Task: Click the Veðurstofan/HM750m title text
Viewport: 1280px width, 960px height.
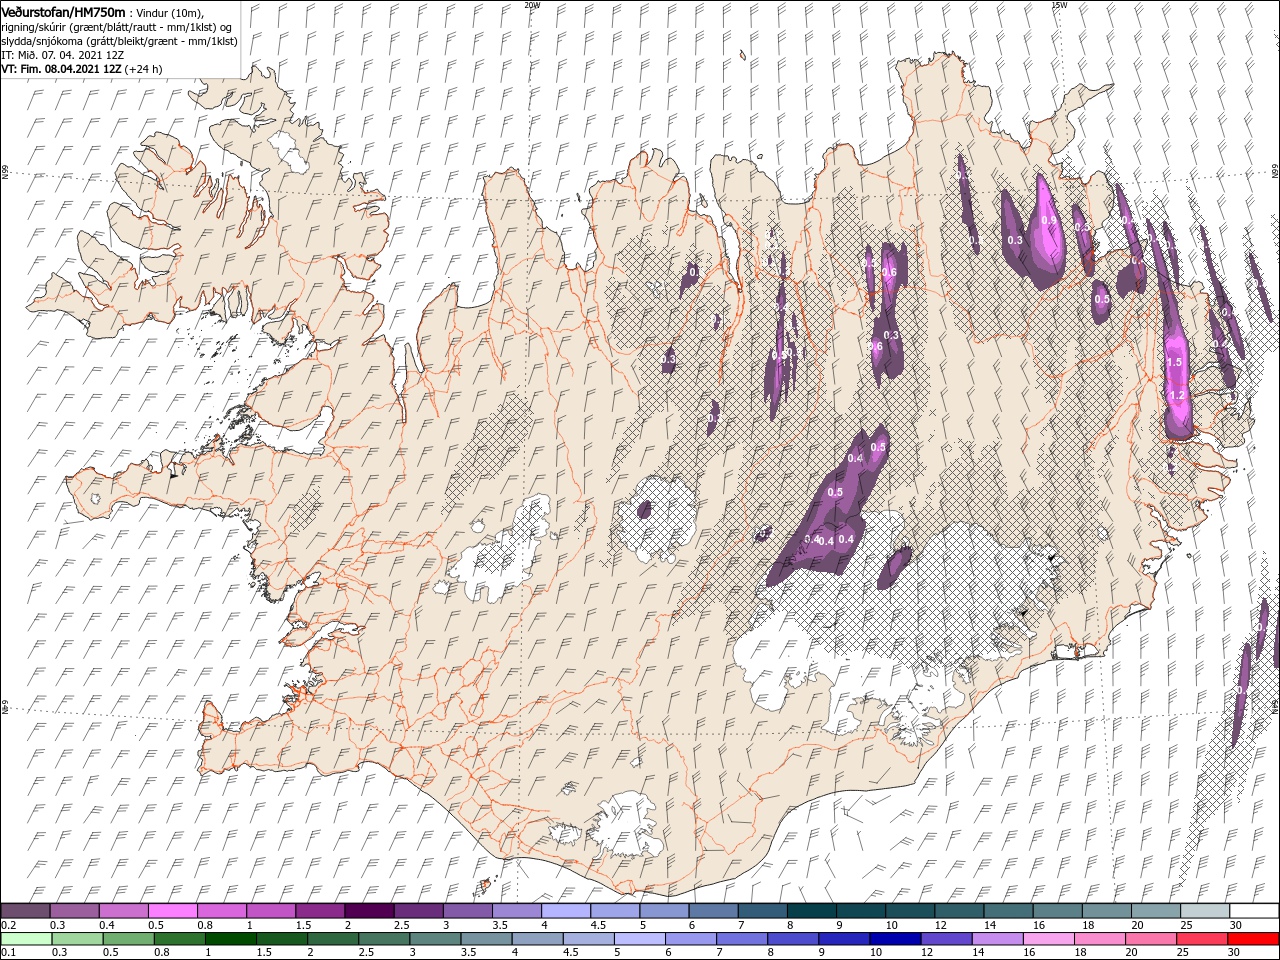Action: click(x=63, y=11)
